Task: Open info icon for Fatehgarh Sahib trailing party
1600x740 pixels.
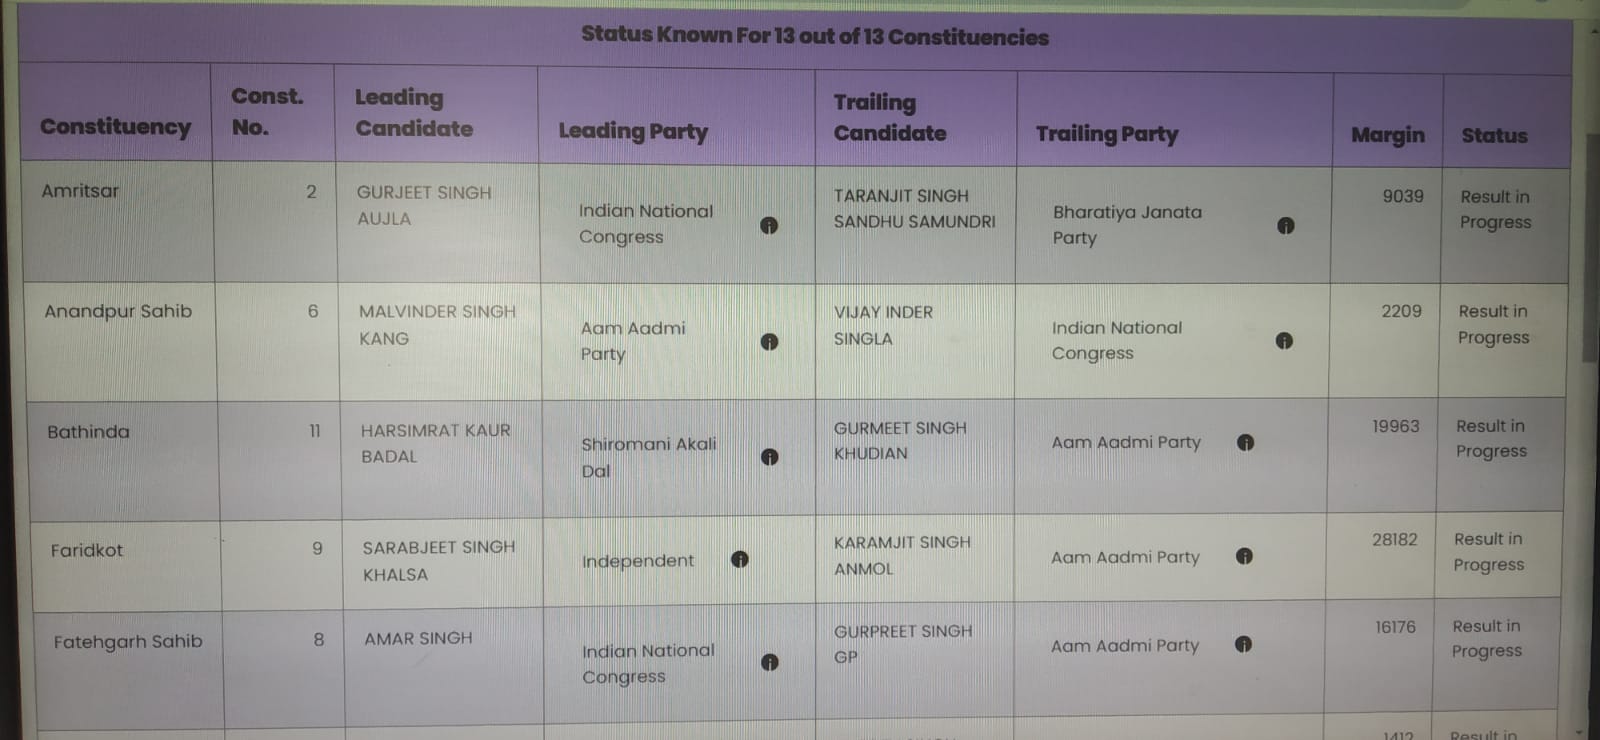Action: (1243, 644)
